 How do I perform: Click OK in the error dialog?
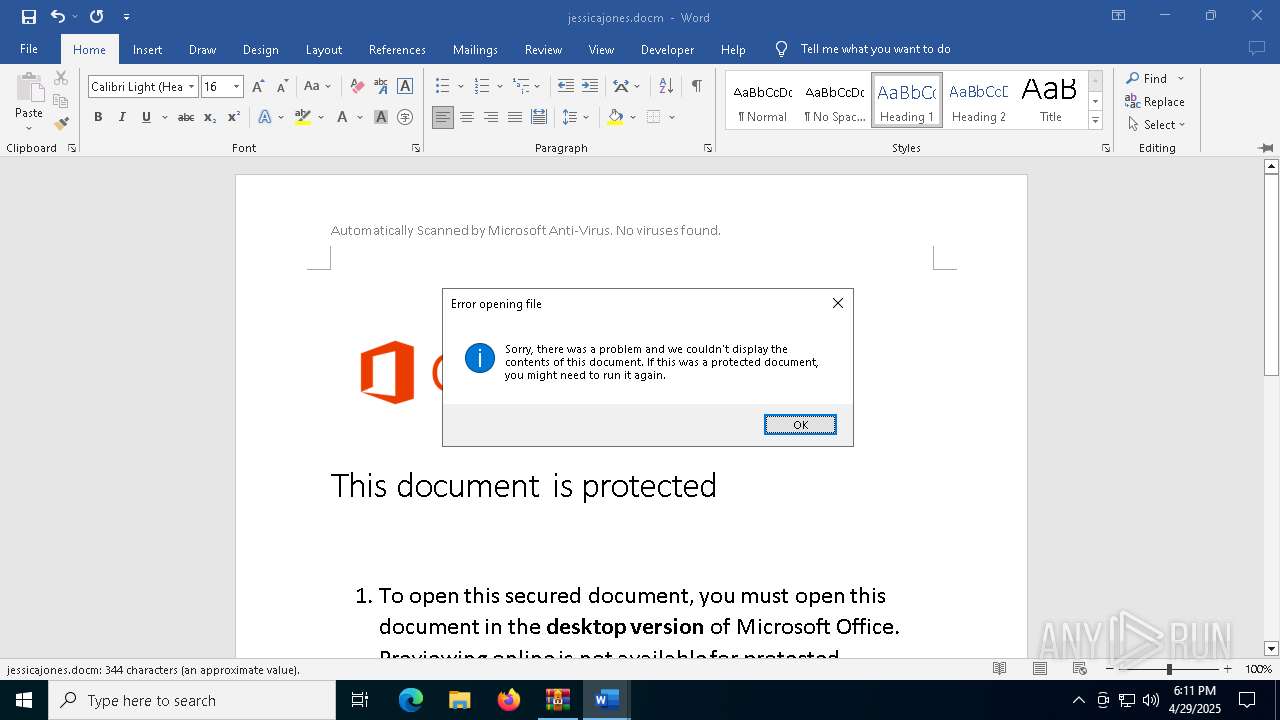[800, 425]
